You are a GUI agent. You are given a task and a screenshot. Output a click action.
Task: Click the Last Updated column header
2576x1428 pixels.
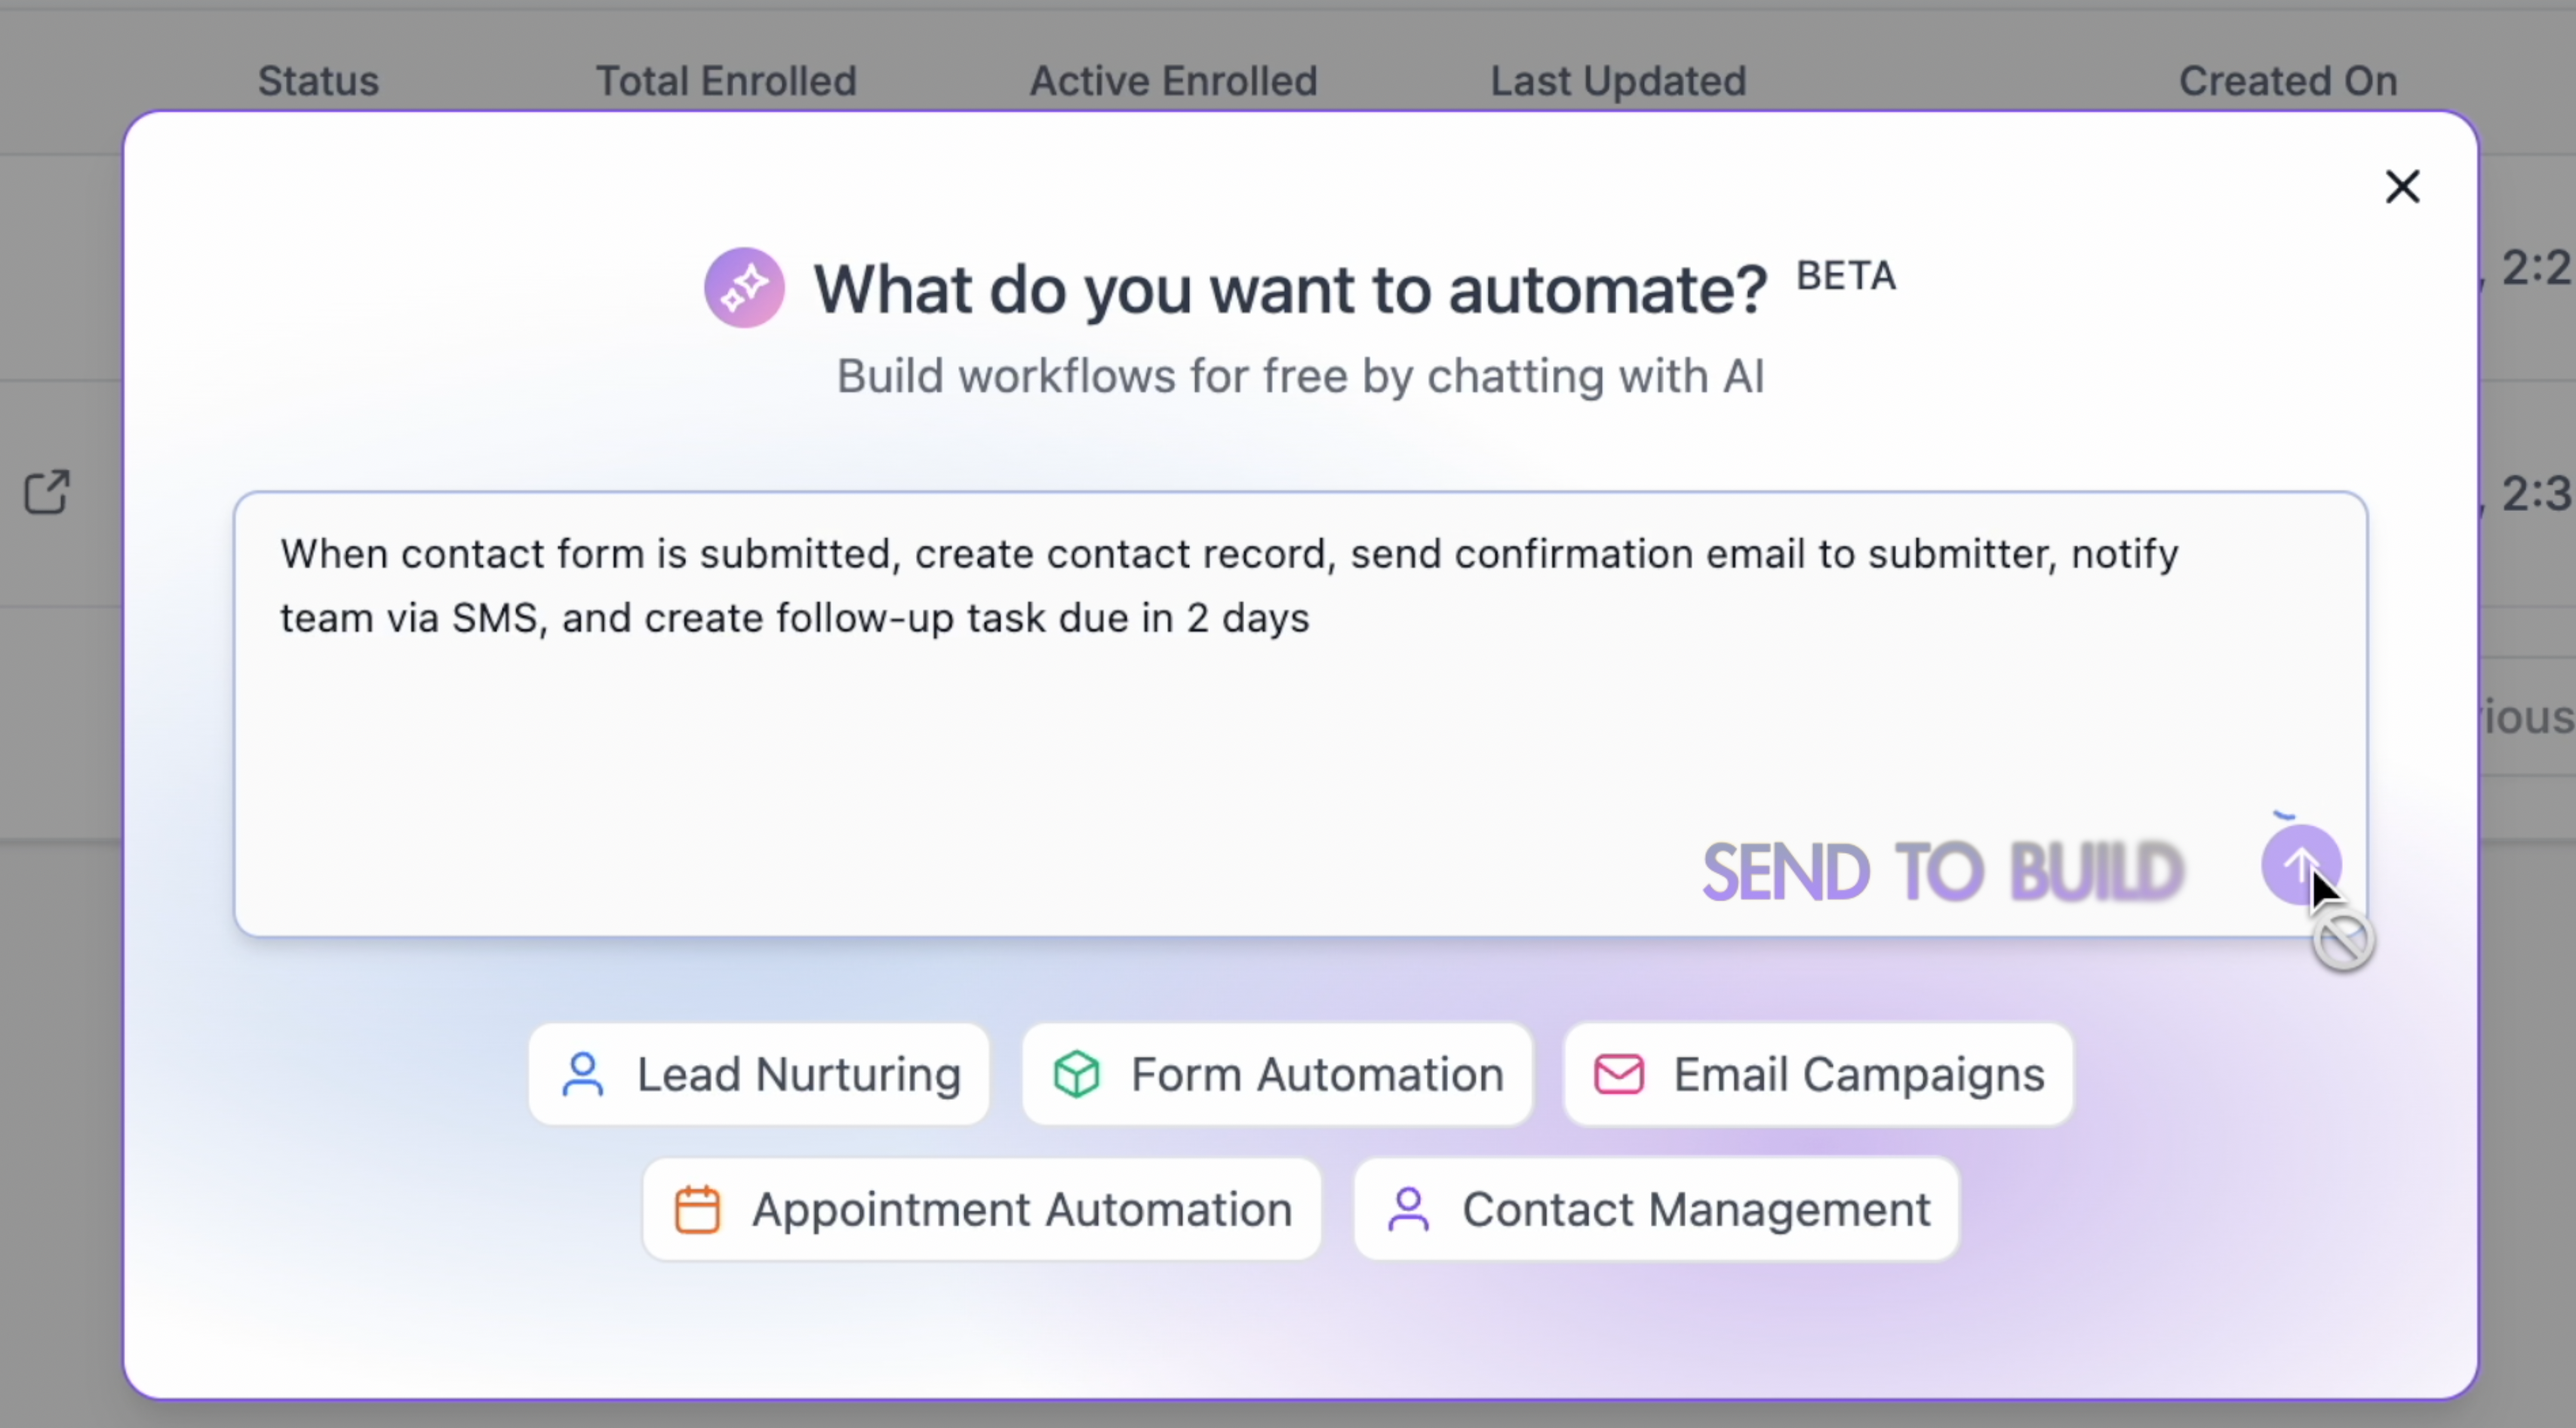(1618, 81)
